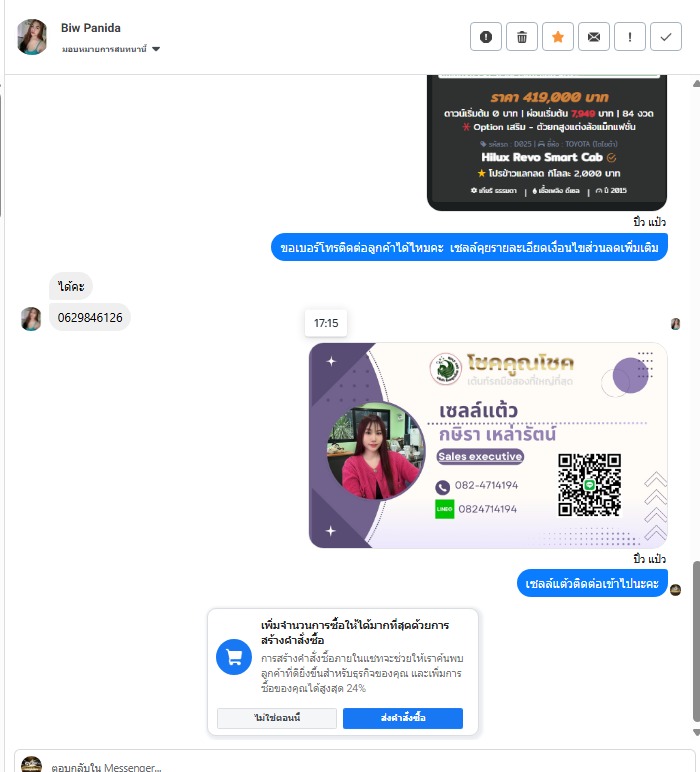
Task: Click the customer avatar beside phone number
Action: coord(31,319)
